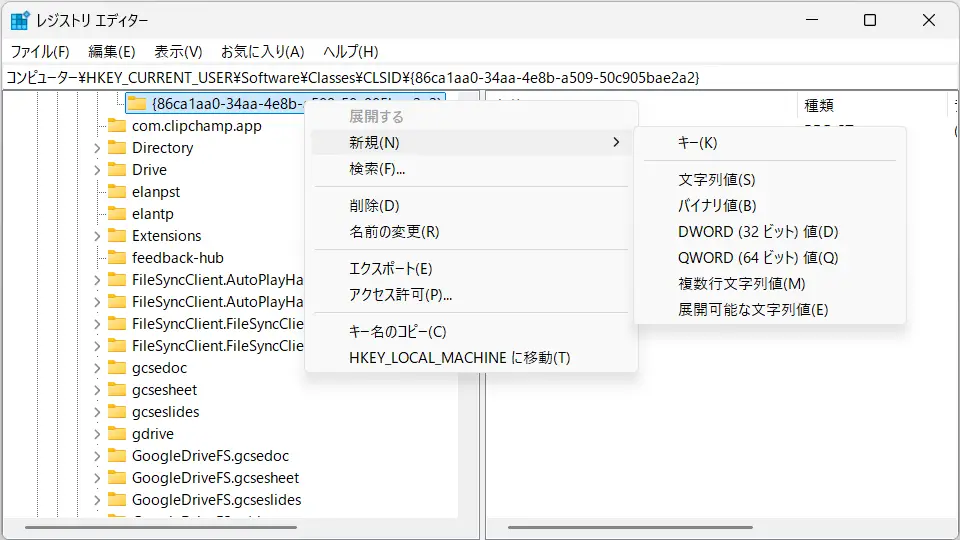
Task: Click the gcsesheet folder icon
Action: click(117, 390)
